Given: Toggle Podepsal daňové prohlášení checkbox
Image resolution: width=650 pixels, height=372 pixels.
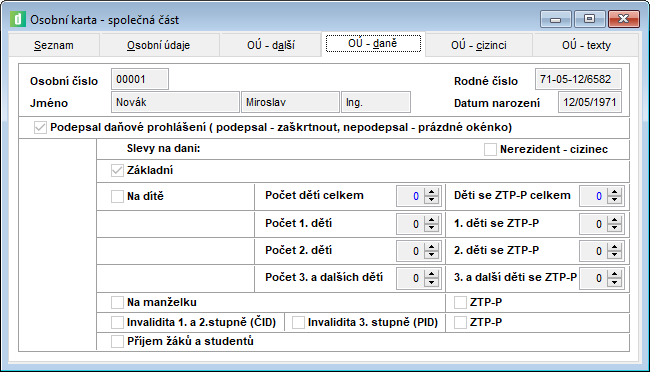Looking at the screenshot, I should 40,127.
